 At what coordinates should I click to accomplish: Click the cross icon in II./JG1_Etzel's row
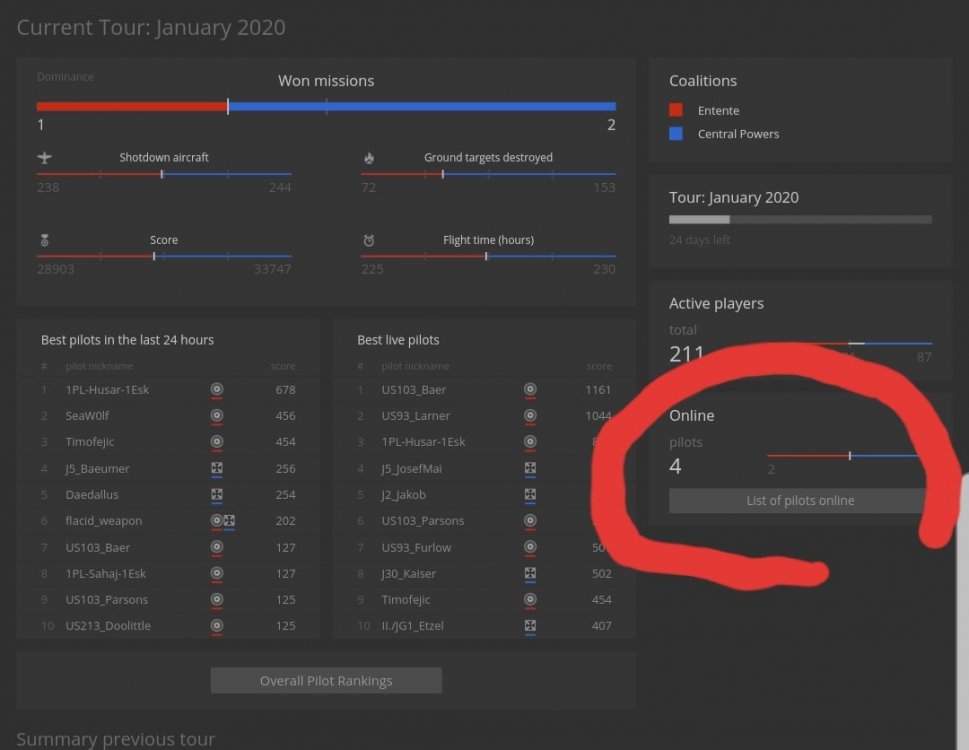(530, 626)
